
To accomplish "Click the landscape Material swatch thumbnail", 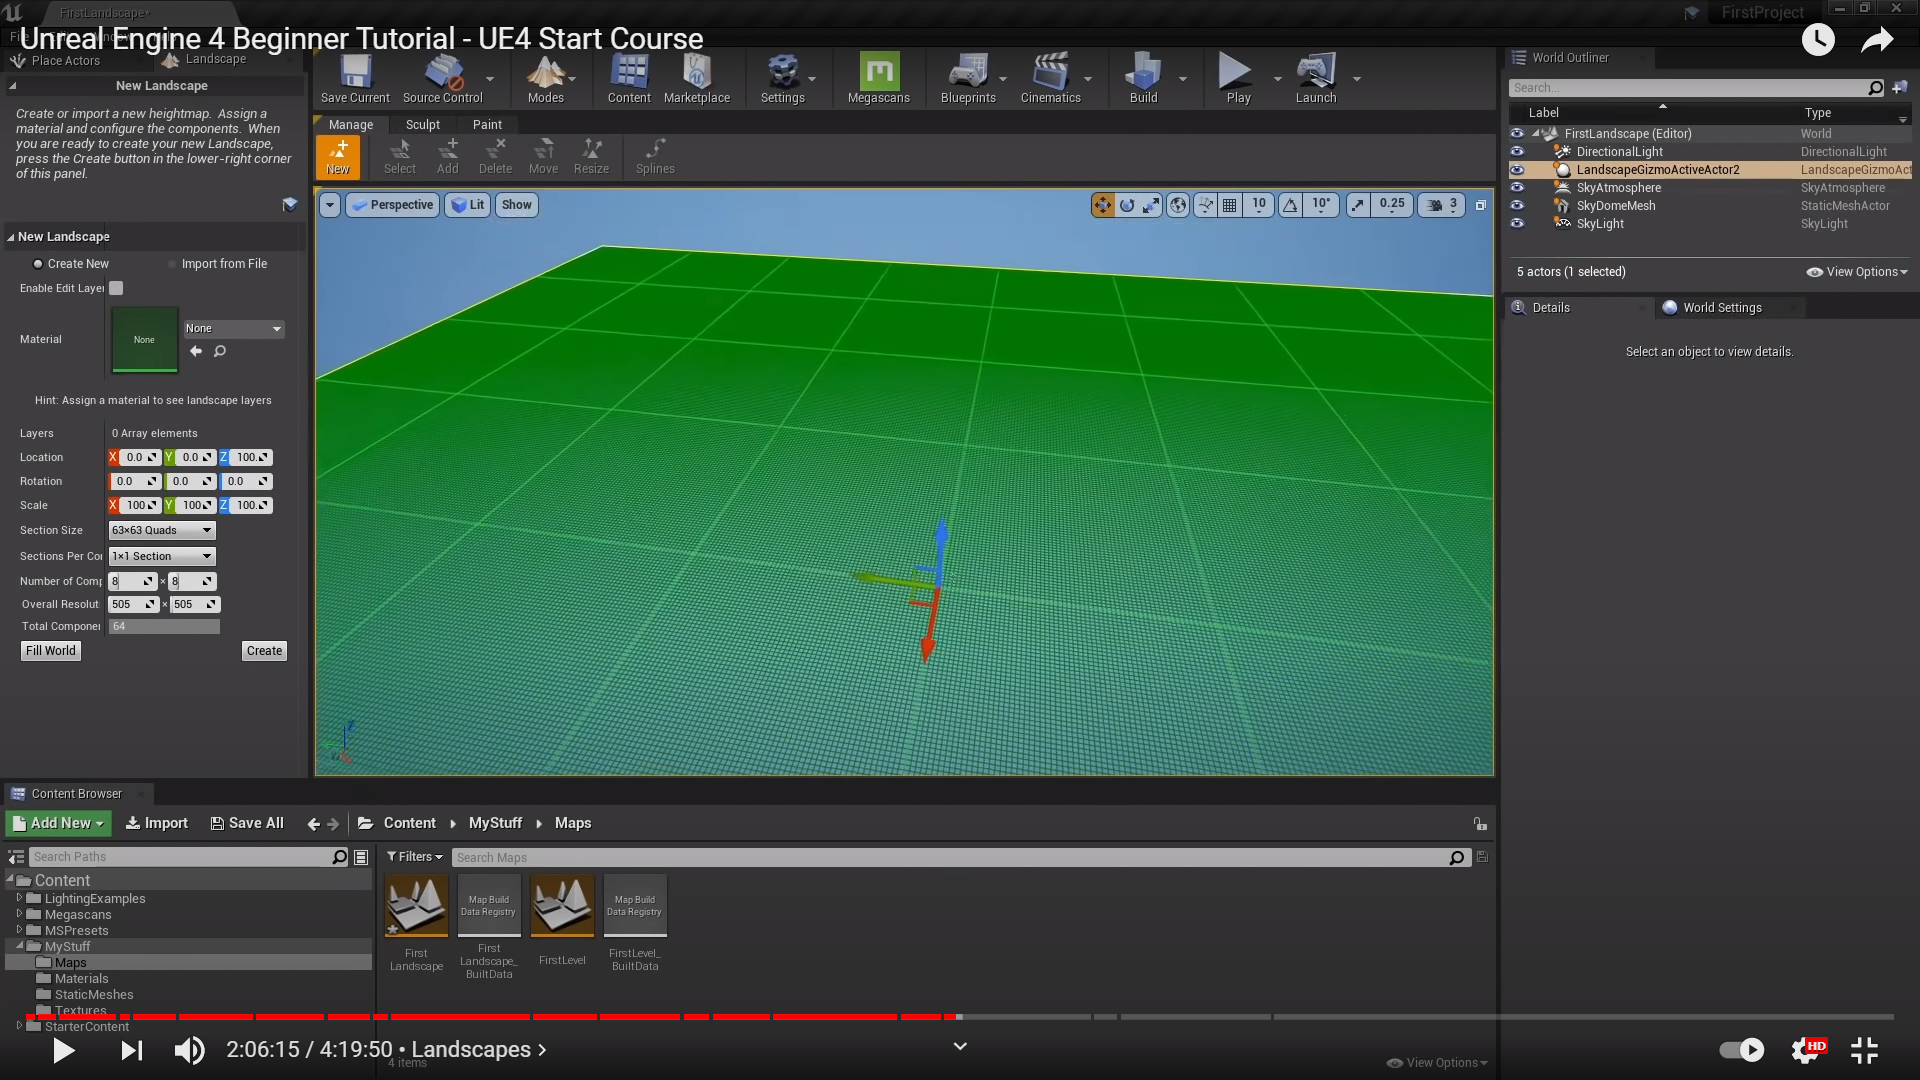I will click(x=145, y=340).
